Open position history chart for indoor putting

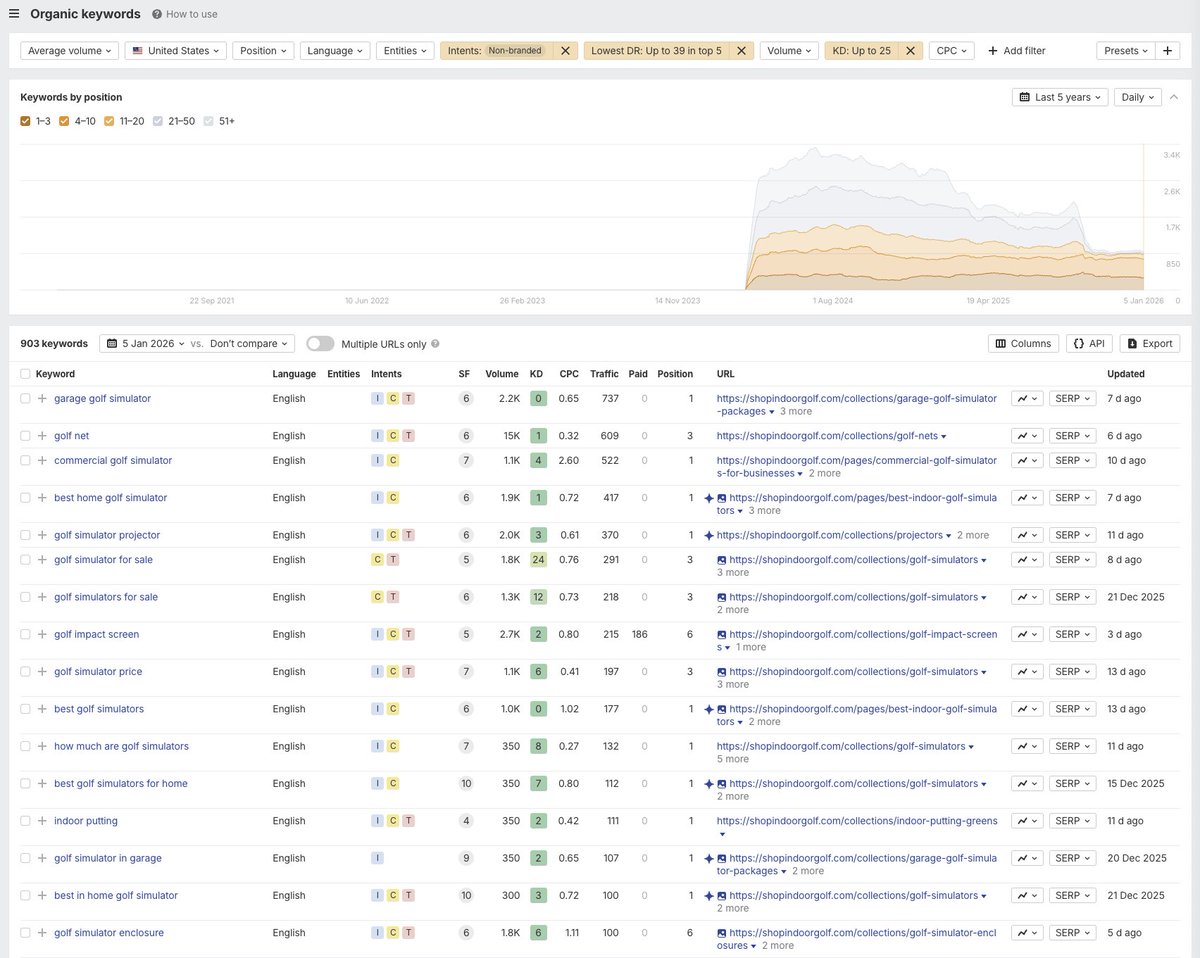1027,821
